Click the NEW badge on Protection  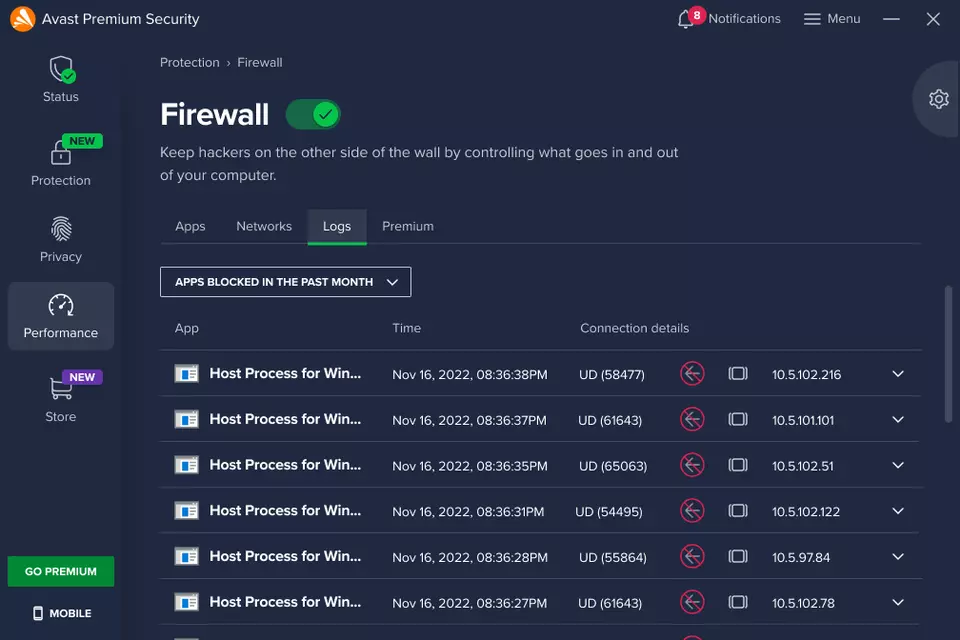pyautogui.click(x=82, y=141)
